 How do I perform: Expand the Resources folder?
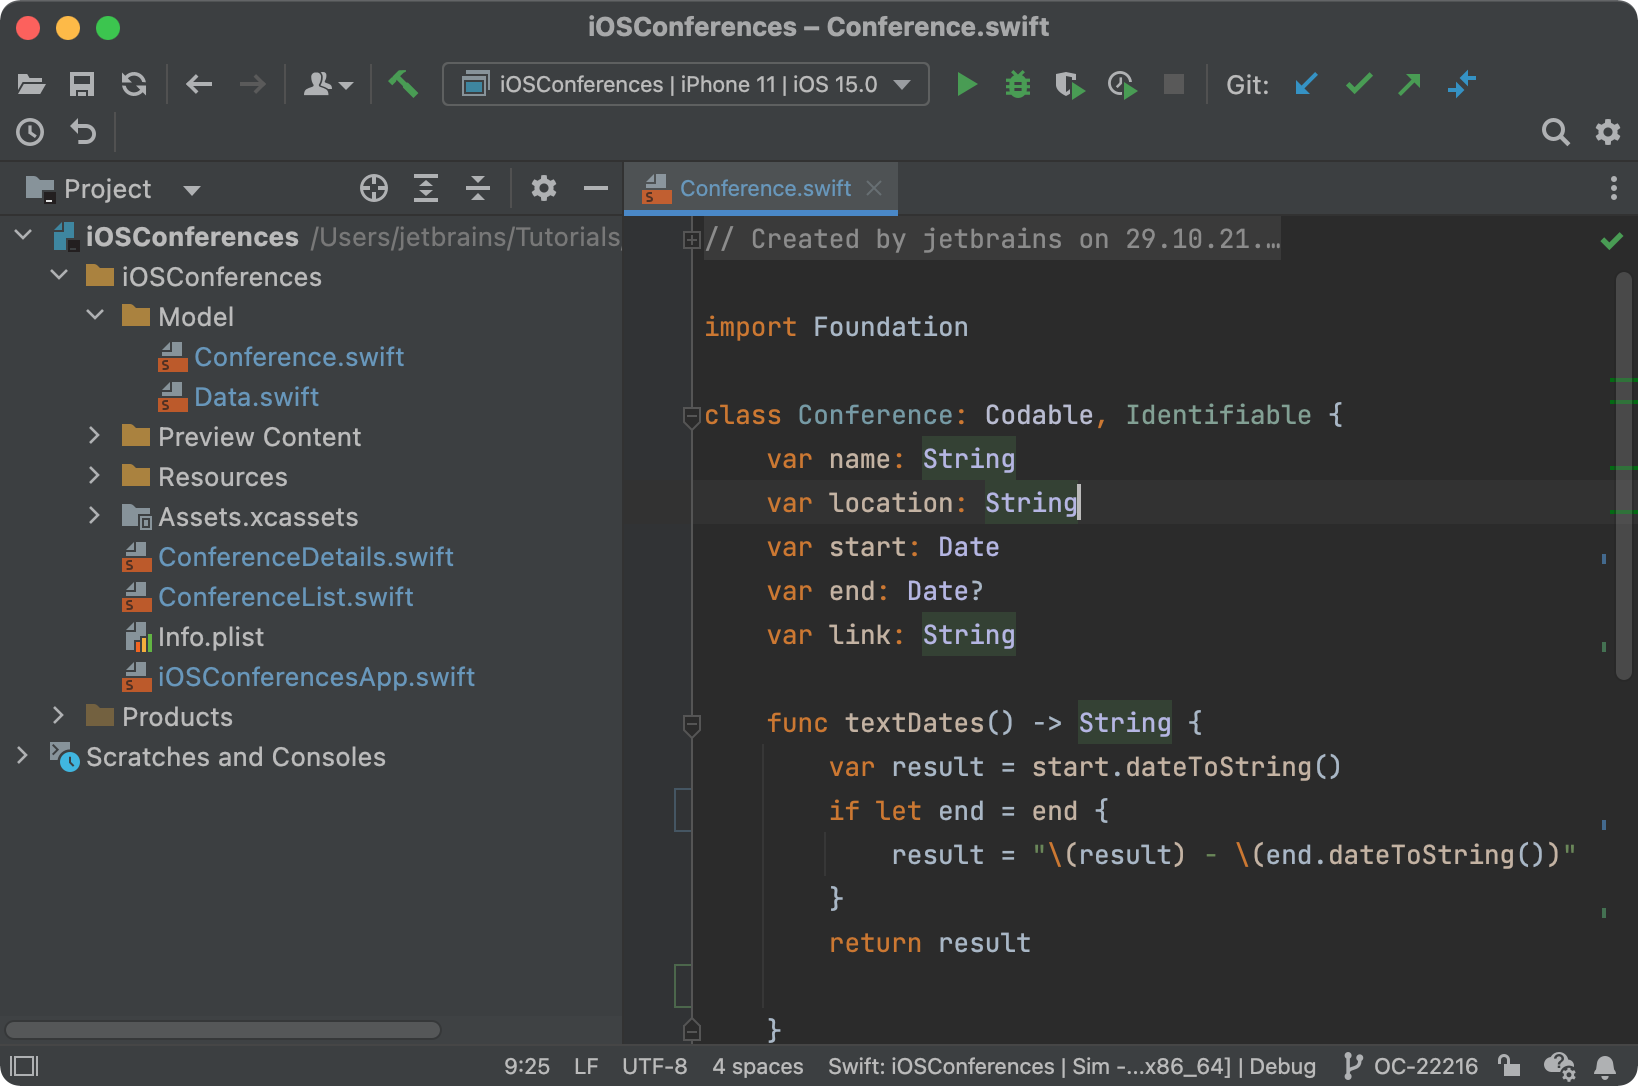pos(95,476)
